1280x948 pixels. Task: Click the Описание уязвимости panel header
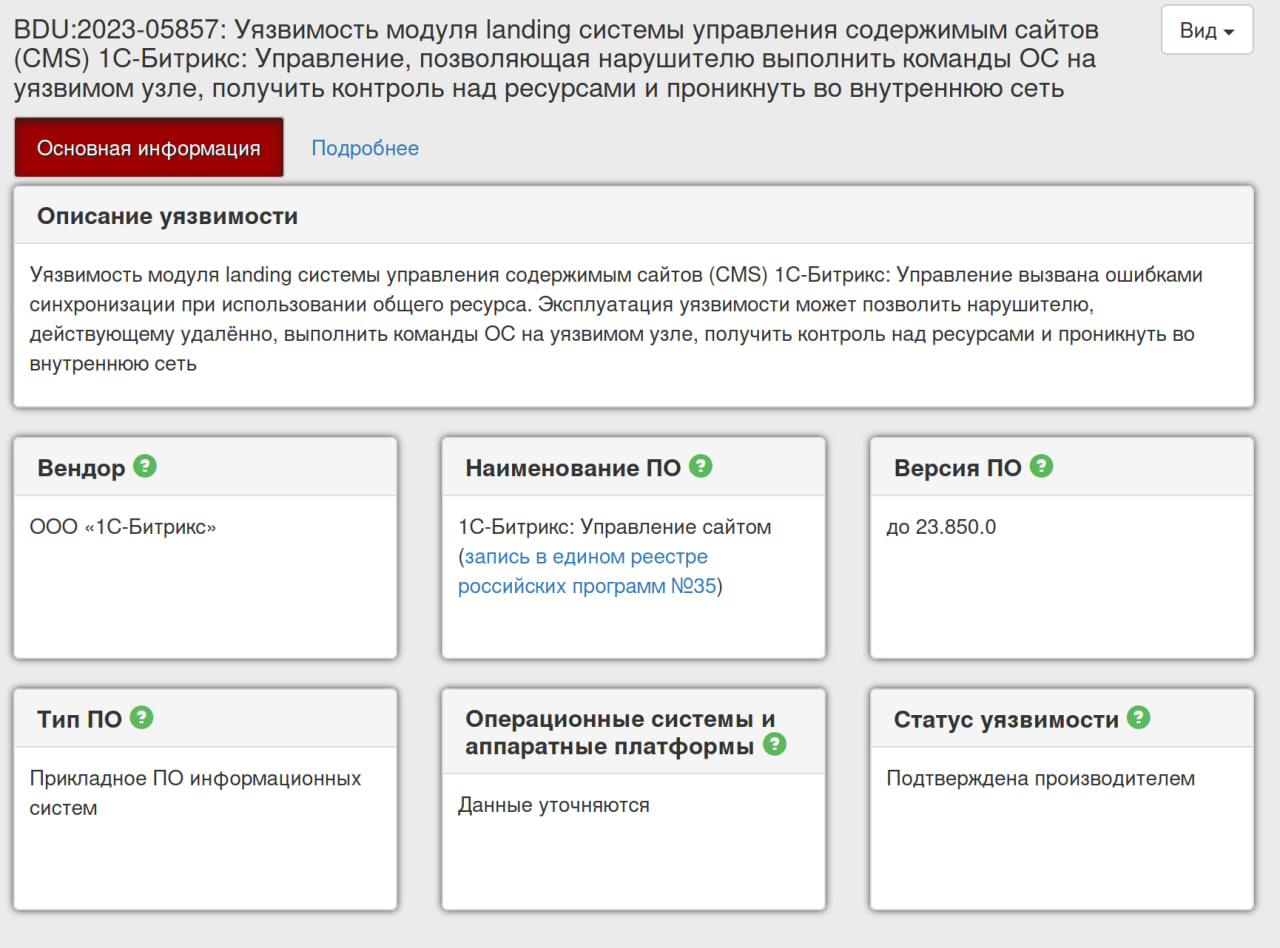[x=168, y=216]
